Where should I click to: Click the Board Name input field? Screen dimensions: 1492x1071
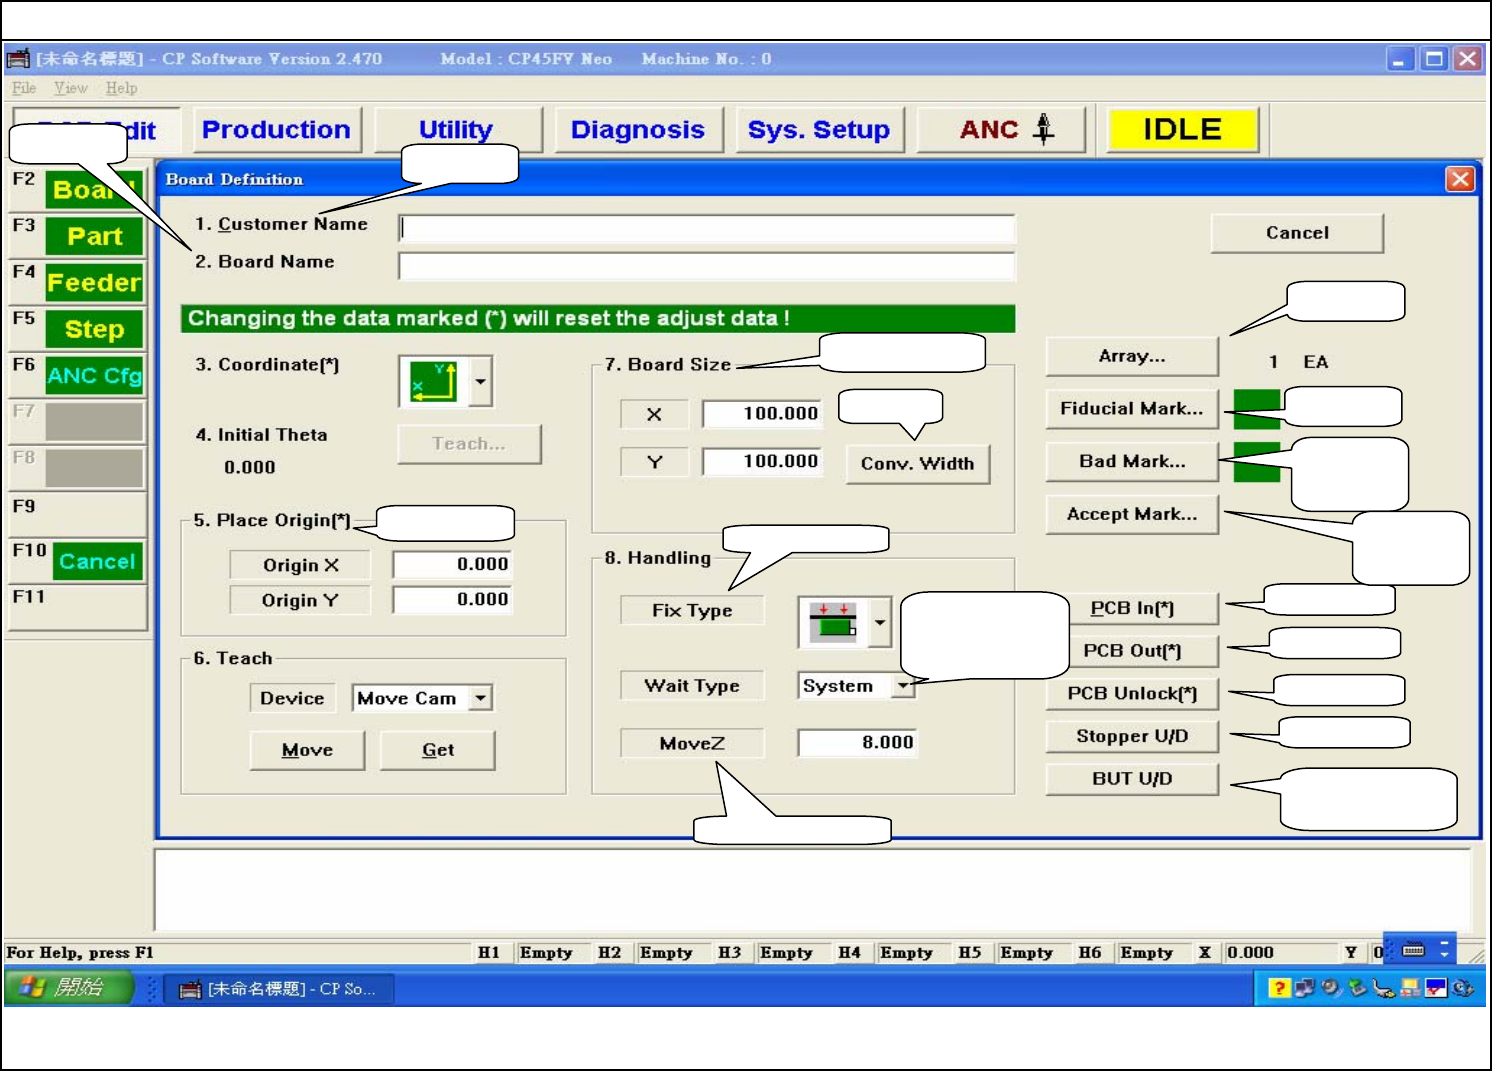coord(707,266)
